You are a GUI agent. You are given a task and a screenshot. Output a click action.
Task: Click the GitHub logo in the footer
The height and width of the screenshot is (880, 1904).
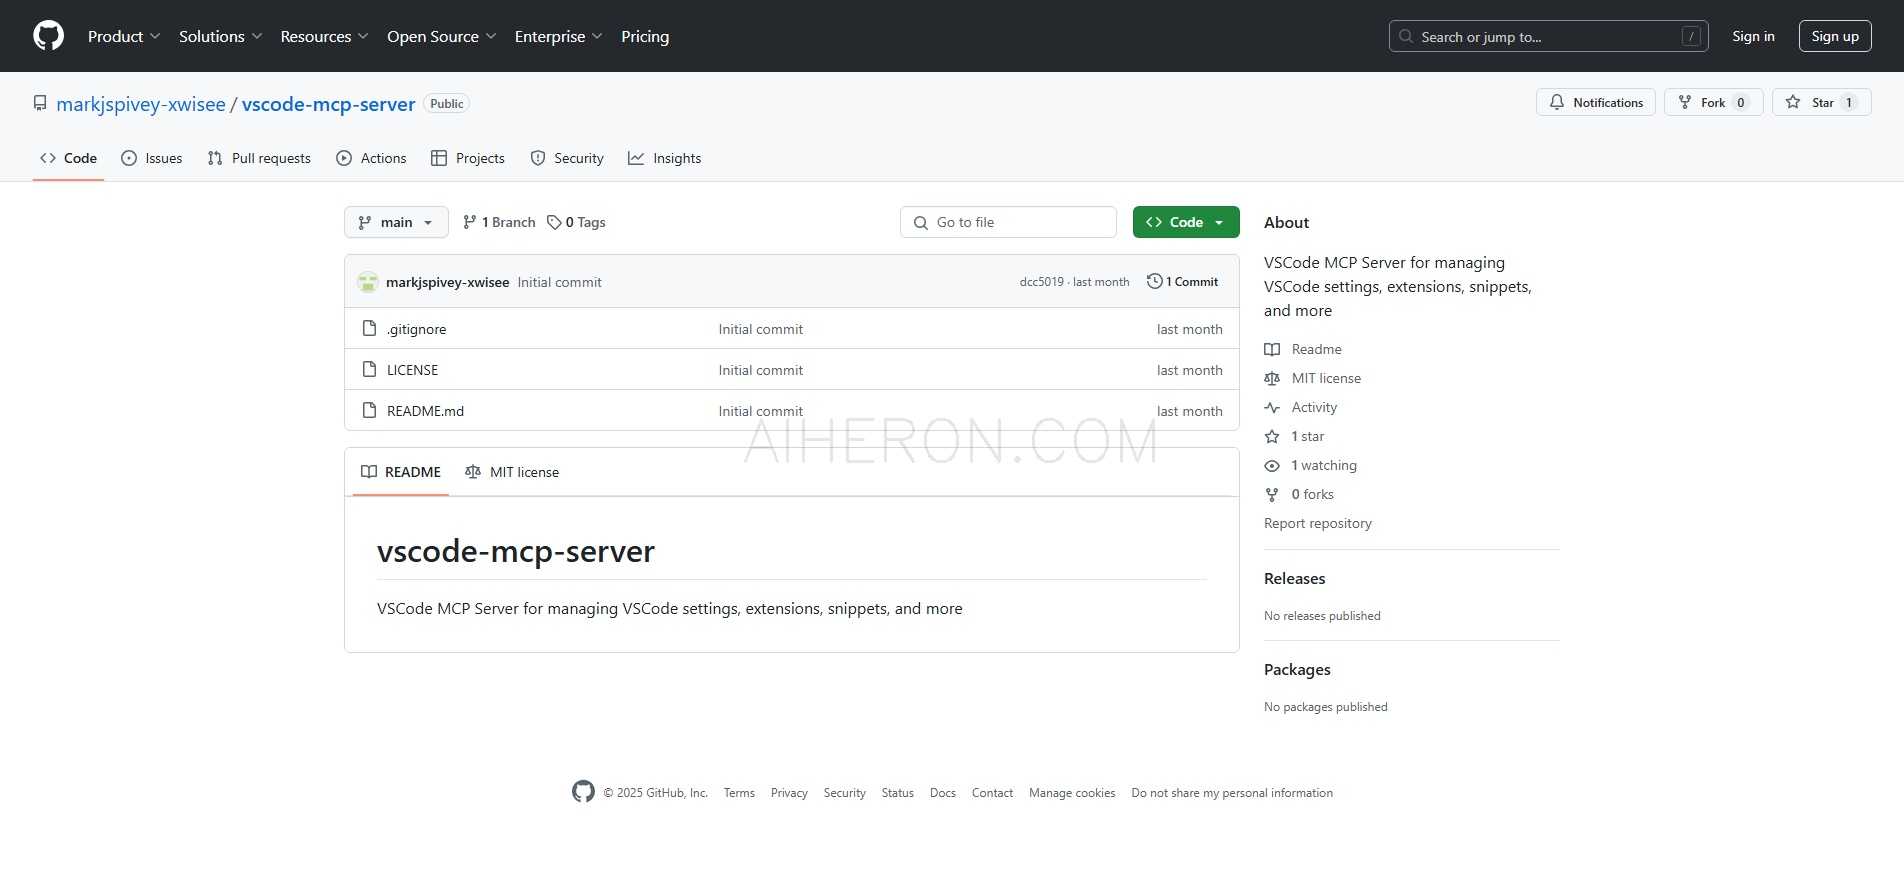(583, 791)
